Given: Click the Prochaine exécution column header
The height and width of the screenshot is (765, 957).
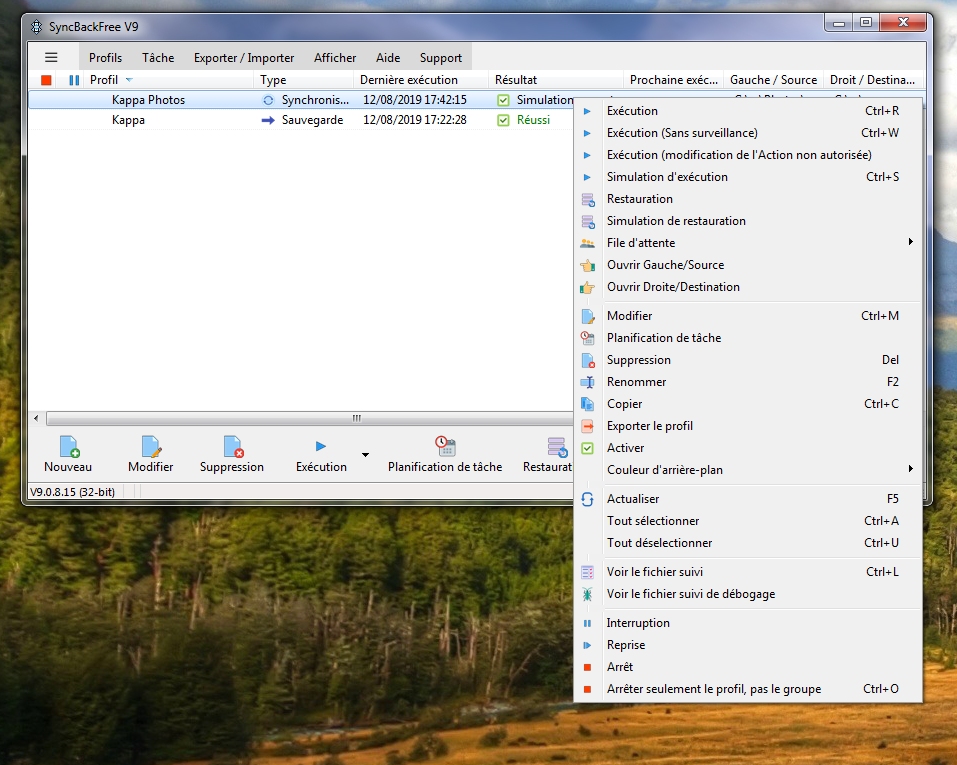Looking at the screenshot, I should click(x=674, y=80).
